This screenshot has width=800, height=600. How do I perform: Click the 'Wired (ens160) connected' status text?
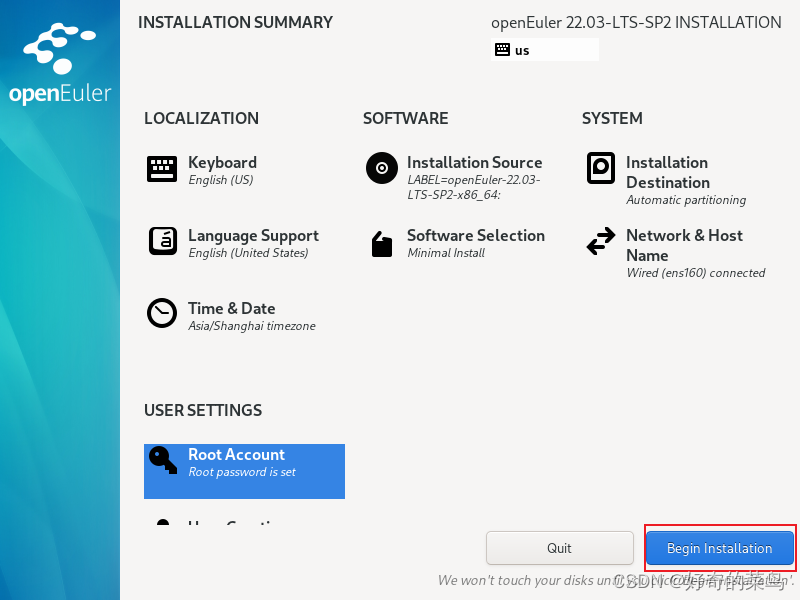pos(695,273)
